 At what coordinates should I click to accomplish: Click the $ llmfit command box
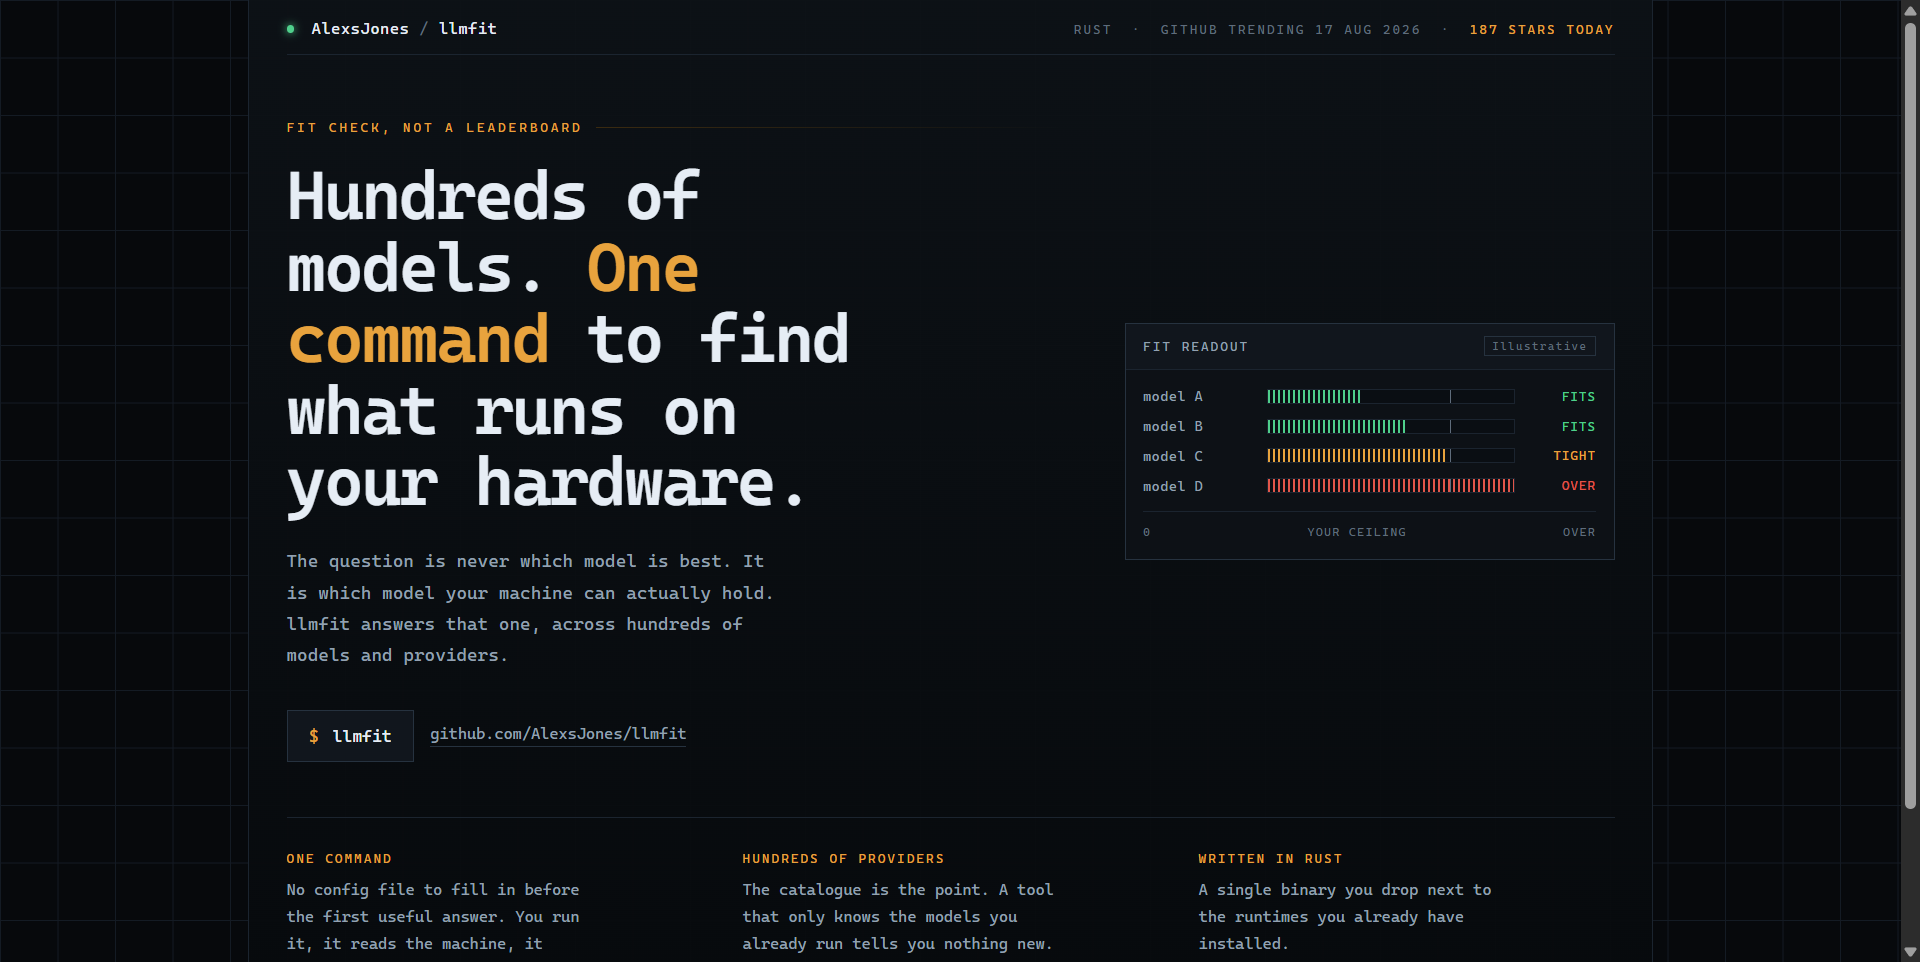pyautogui.click(x=350, y=736)
